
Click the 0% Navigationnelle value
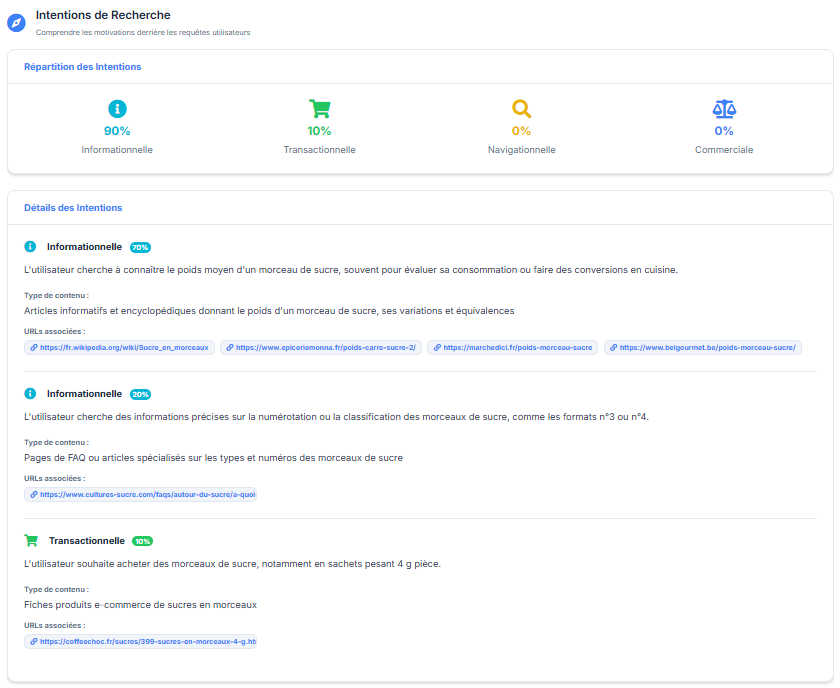click(x=521, y=131)
